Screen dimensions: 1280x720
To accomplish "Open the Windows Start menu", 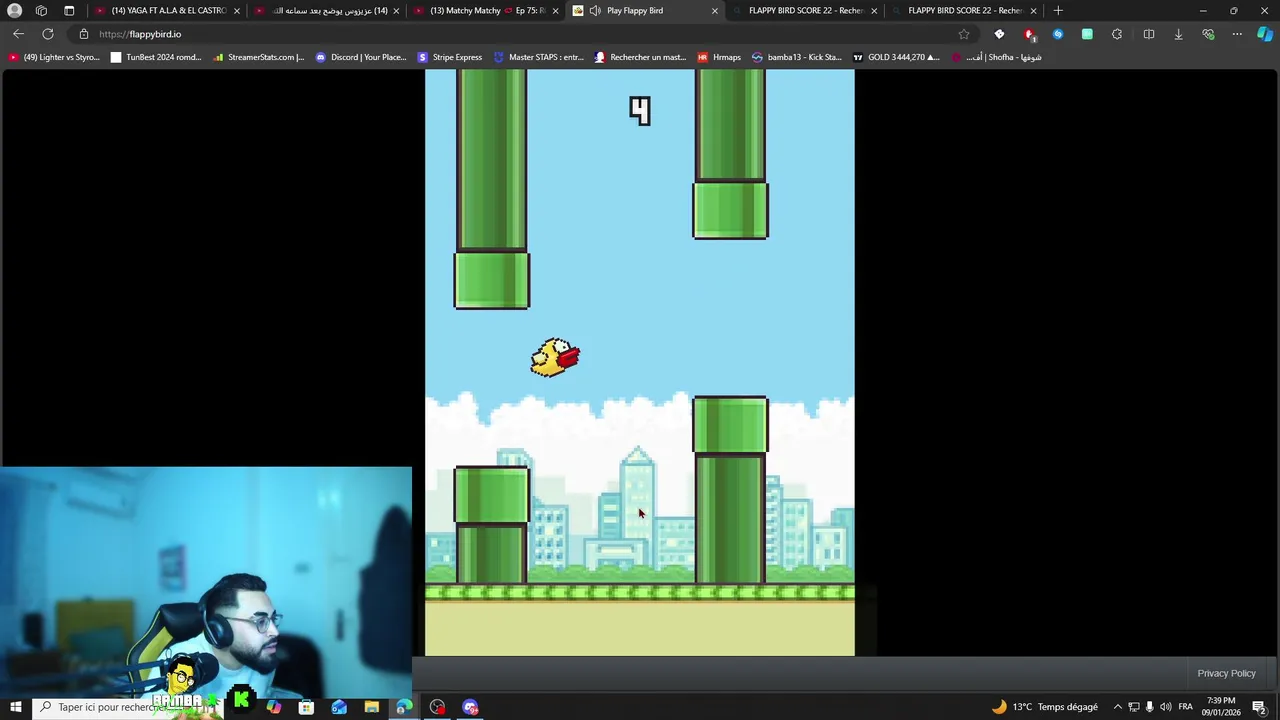I will point(15,707).
